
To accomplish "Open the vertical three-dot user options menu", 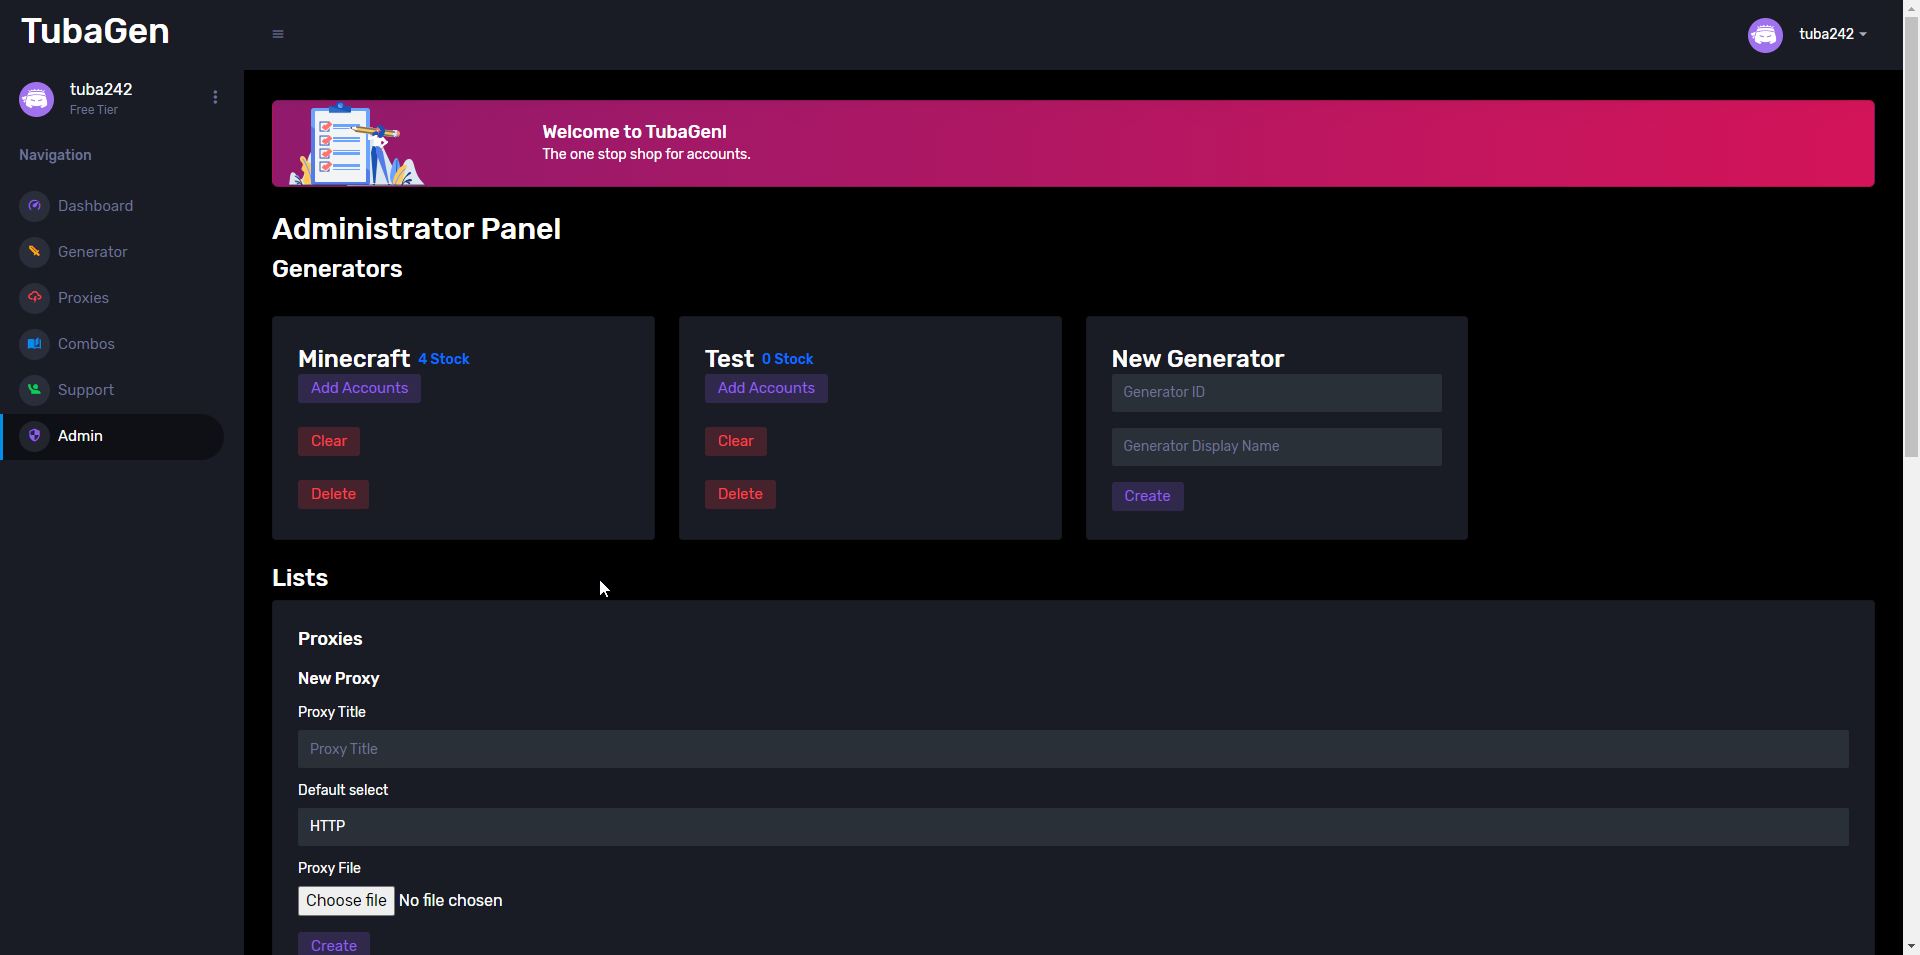I will click(215, 97).
